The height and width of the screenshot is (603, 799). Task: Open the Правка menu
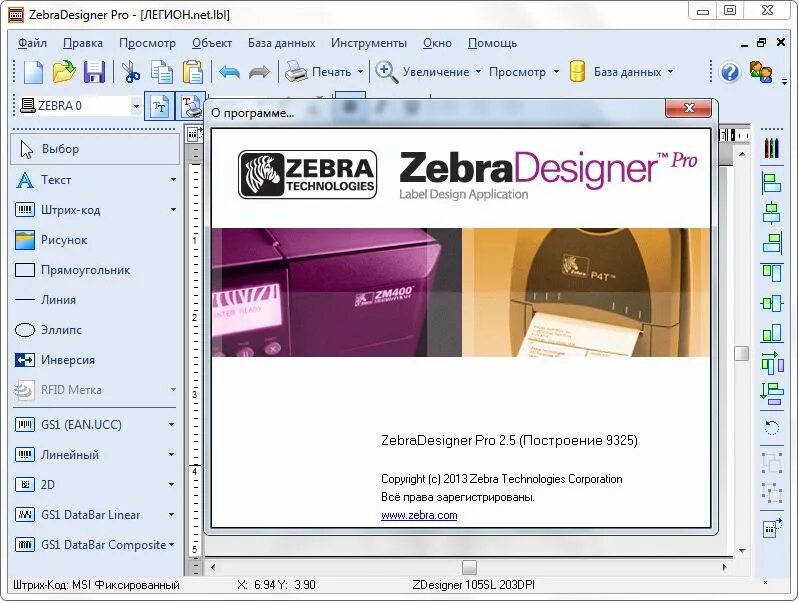[x=83, y=43]
